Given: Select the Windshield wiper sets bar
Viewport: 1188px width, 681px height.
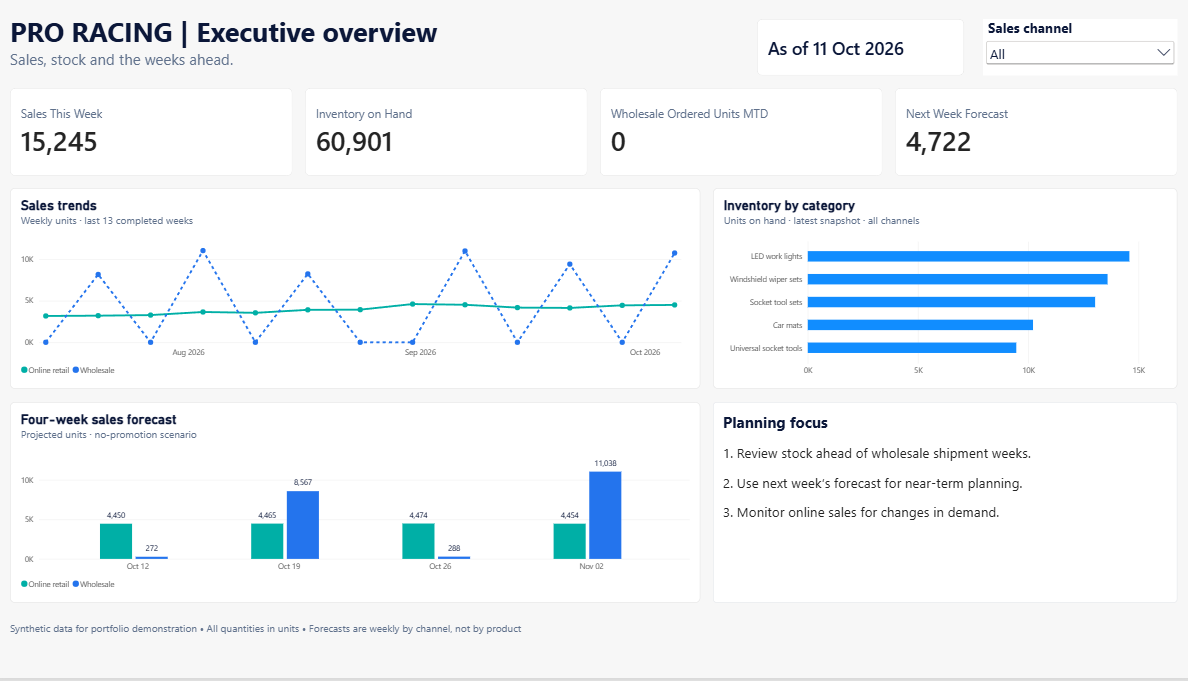Looking at the screenshot, I should pos(958,280).
